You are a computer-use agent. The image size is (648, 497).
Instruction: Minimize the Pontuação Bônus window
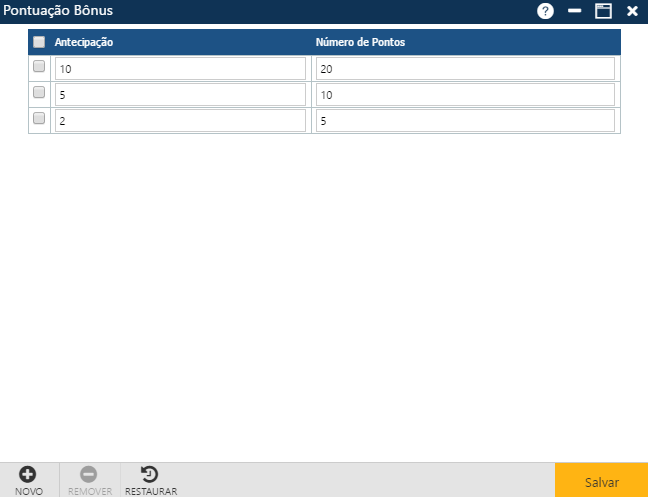(x=574, y=11)
